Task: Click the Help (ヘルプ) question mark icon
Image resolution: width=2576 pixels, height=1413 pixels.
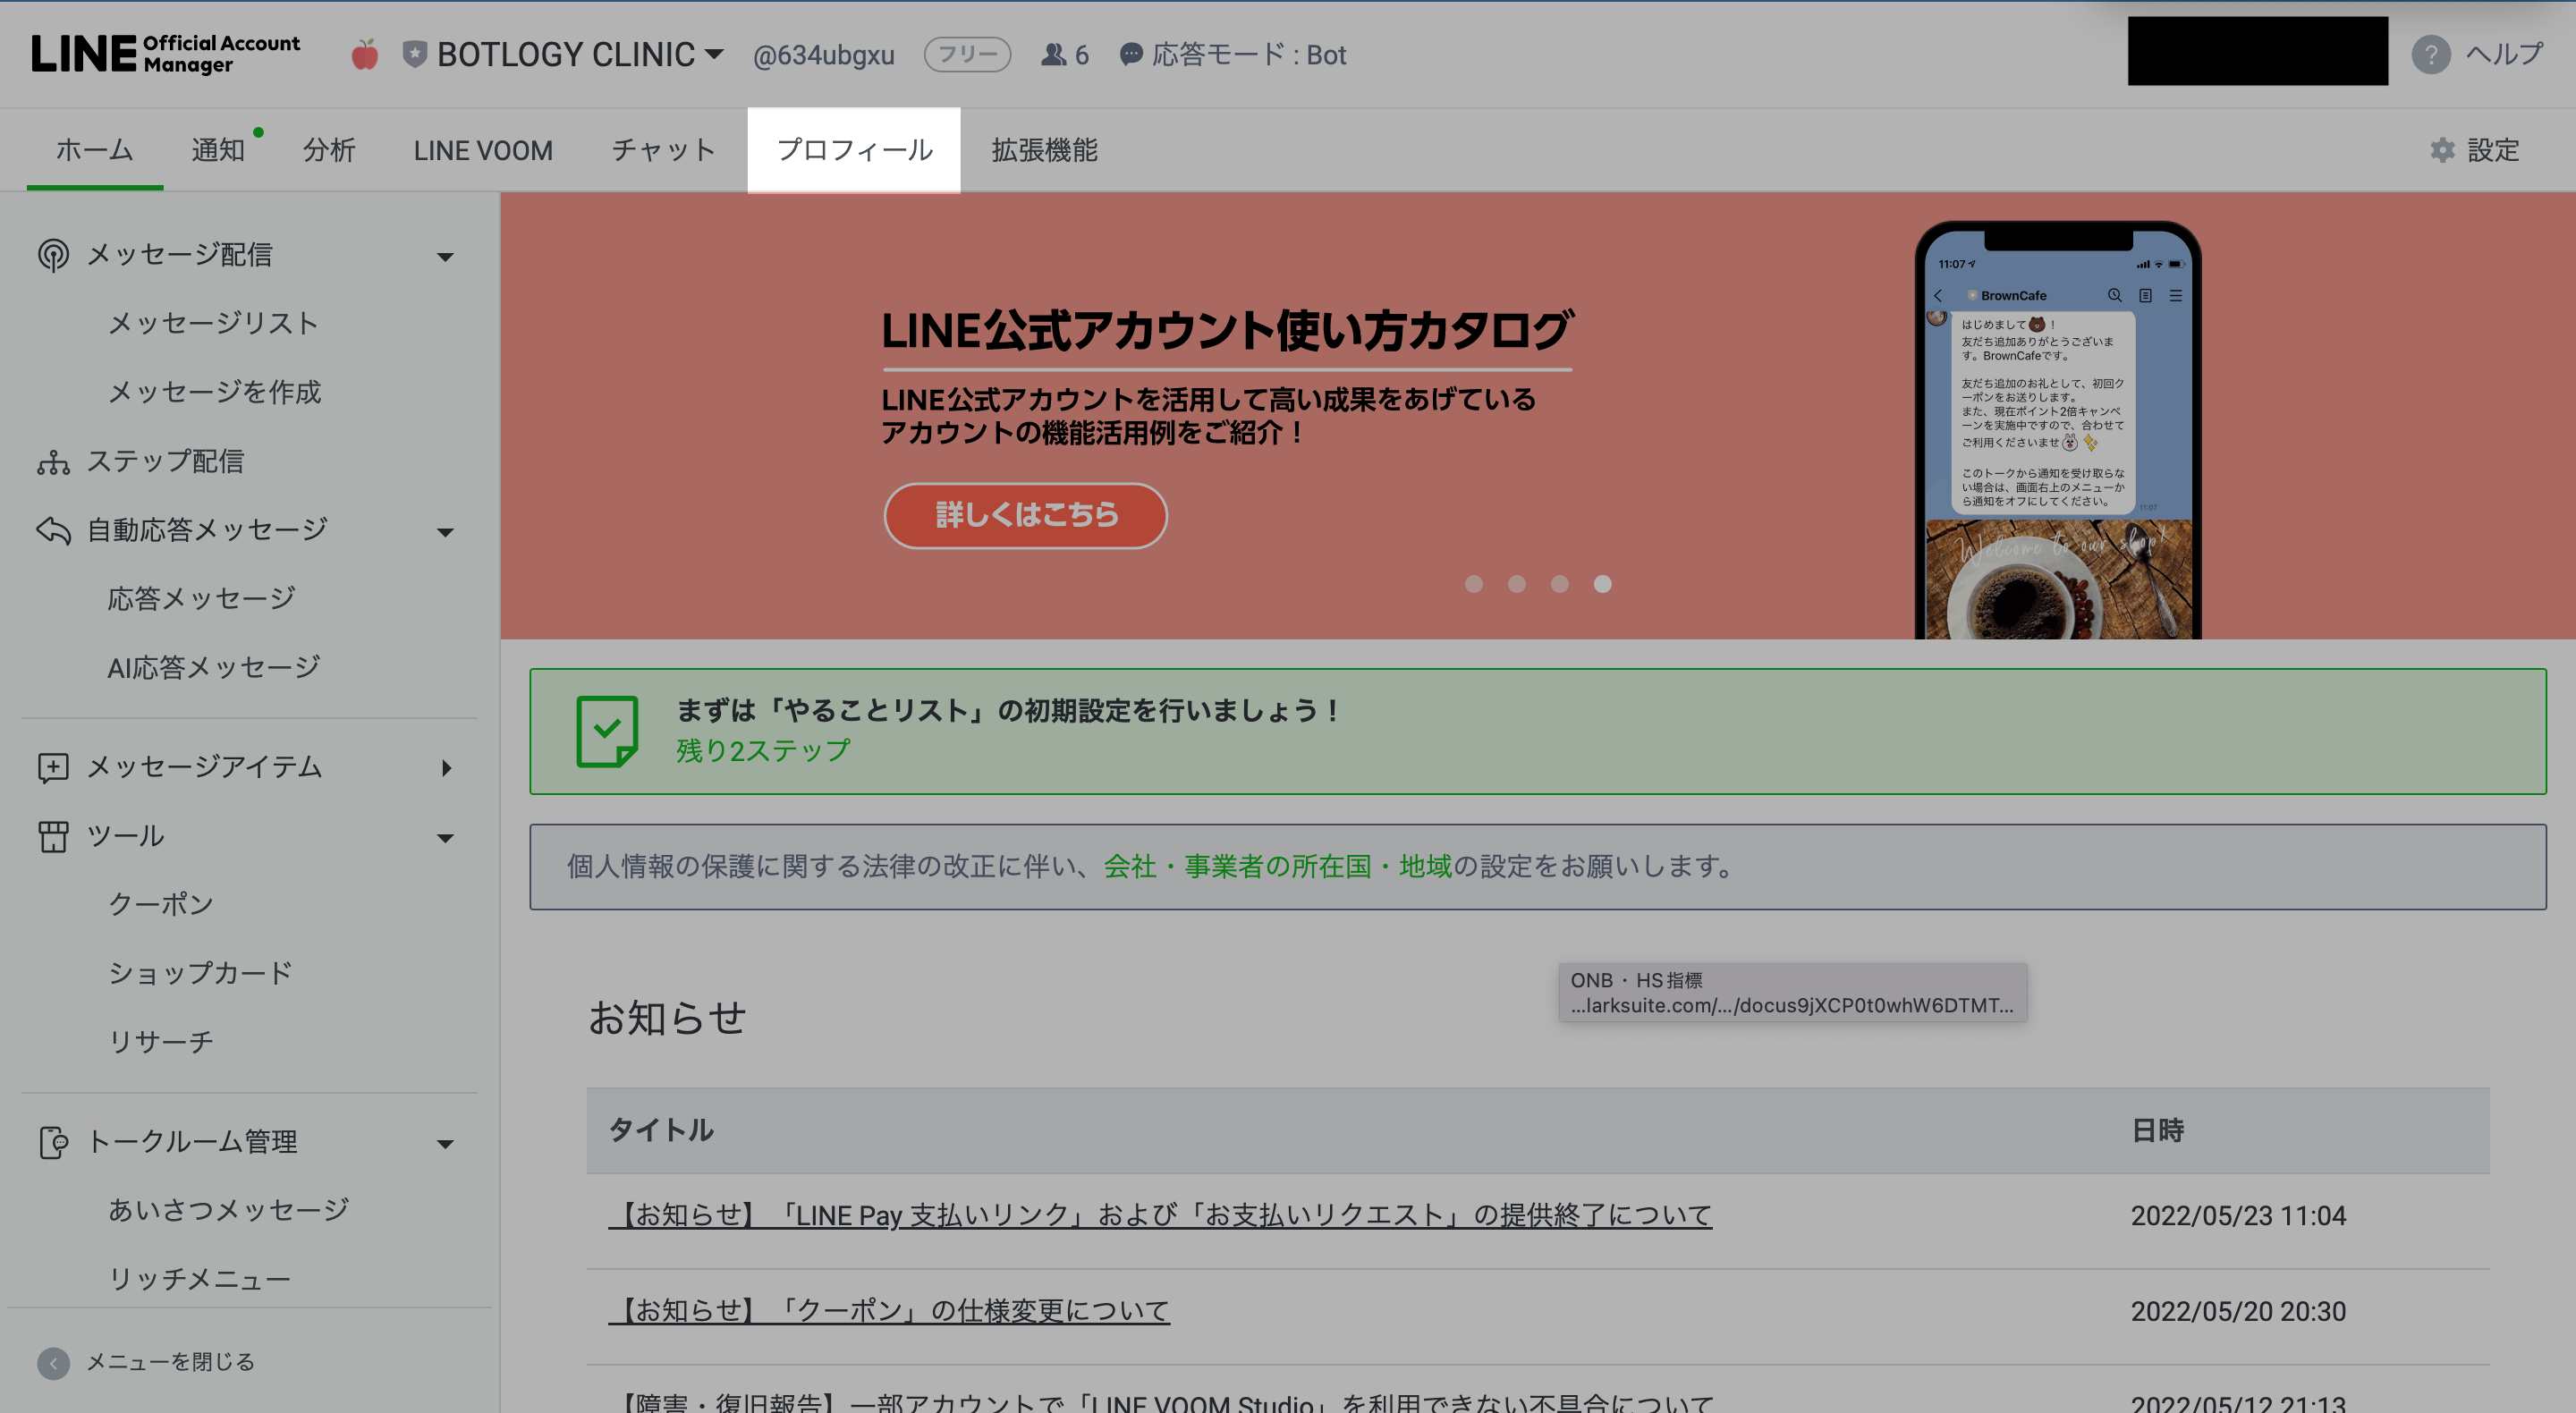Action: click(x=2430, y=55)
